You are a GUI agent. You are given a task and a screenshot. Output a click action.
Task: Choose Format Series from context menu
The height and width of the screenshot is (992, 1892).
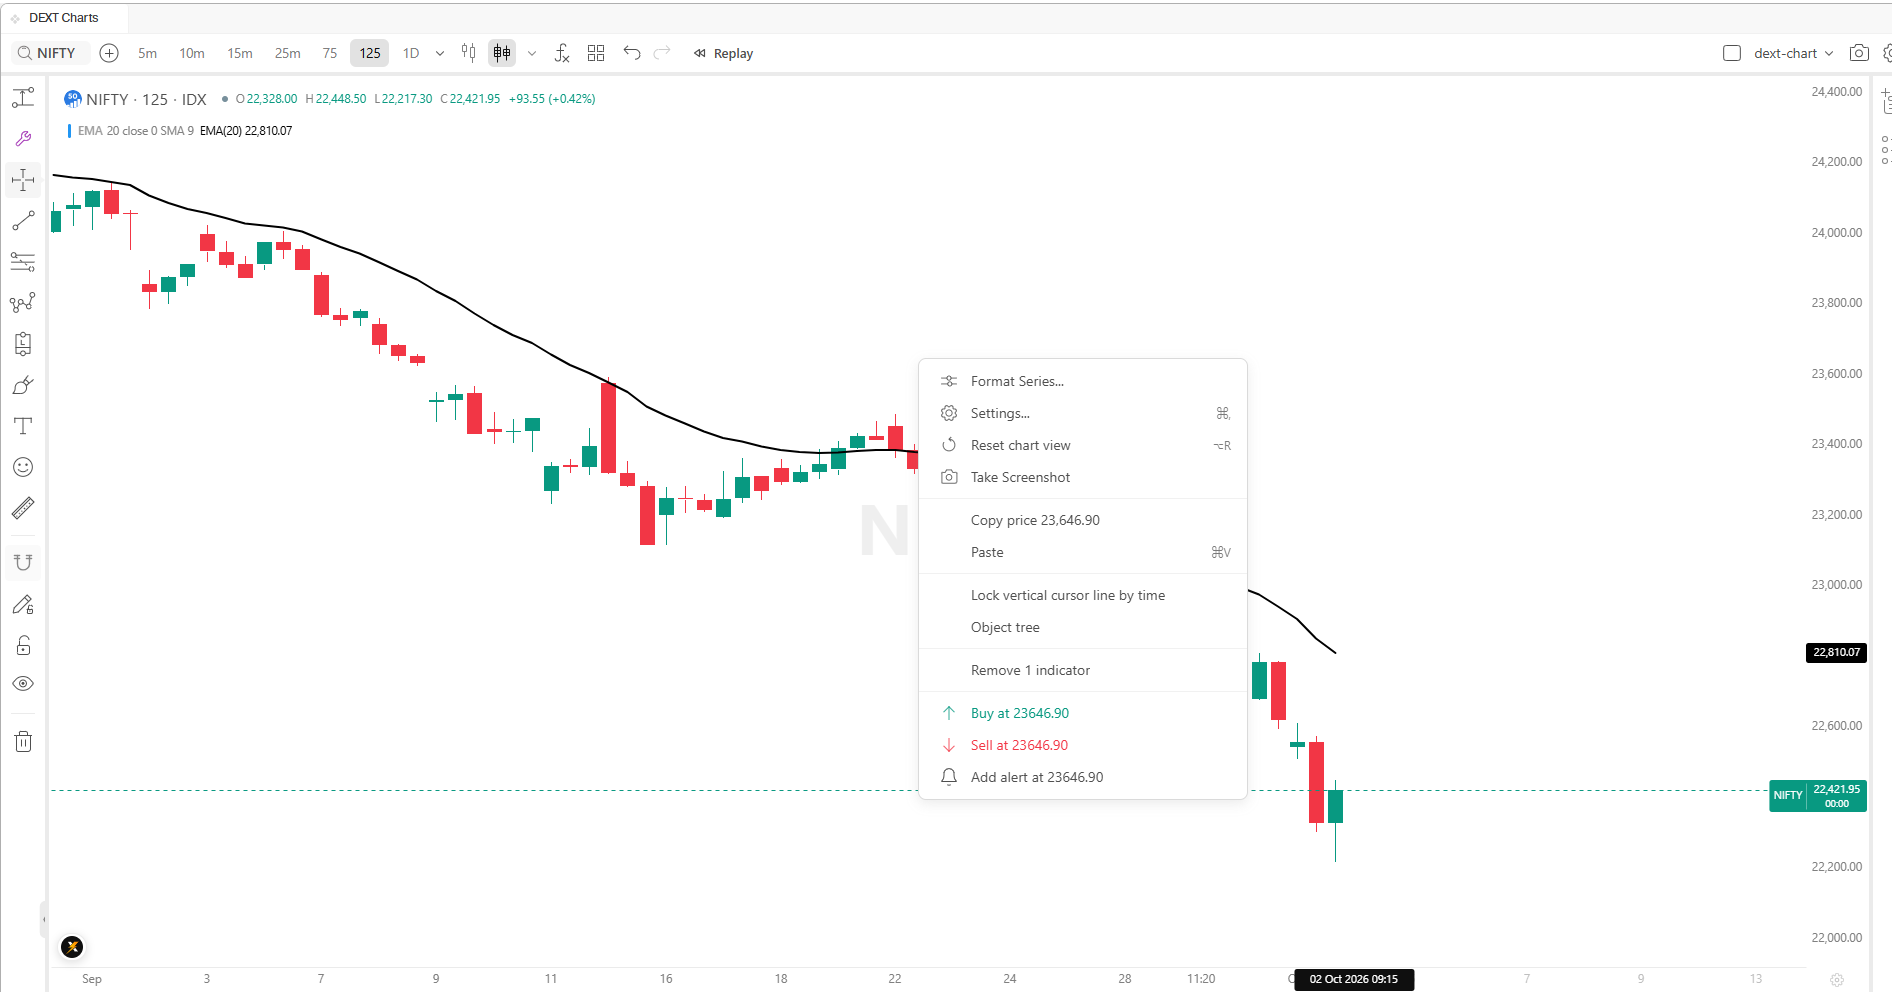click(1083, 381)
